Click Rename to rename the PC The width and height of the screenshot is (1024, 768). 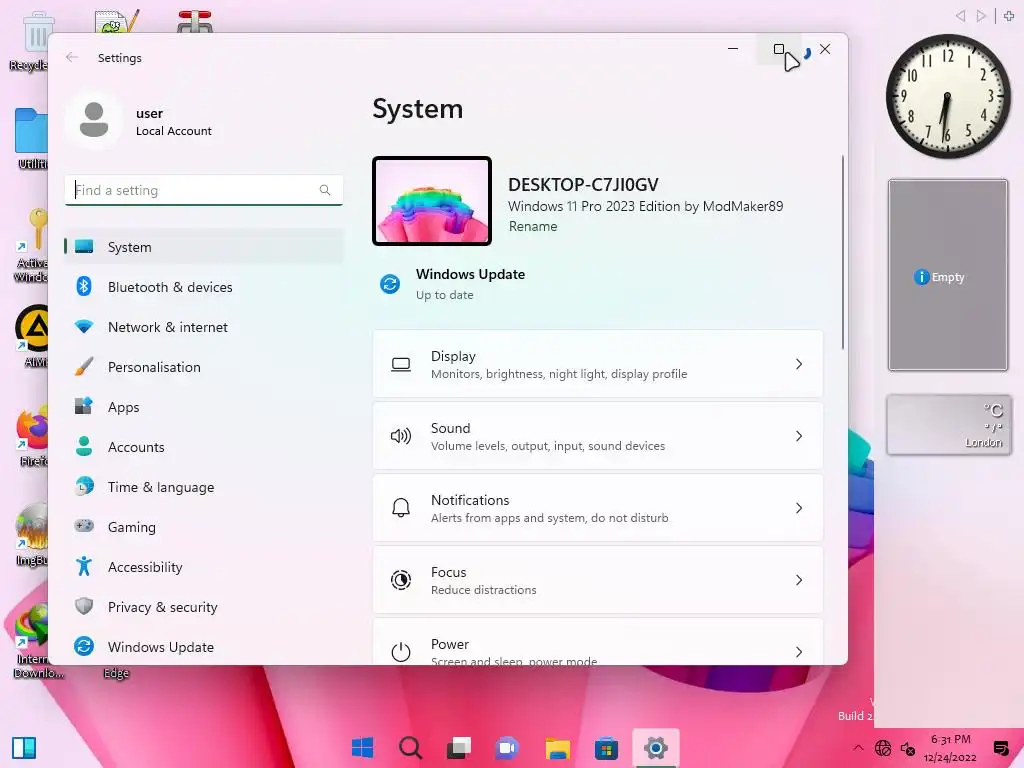(533, 227)
